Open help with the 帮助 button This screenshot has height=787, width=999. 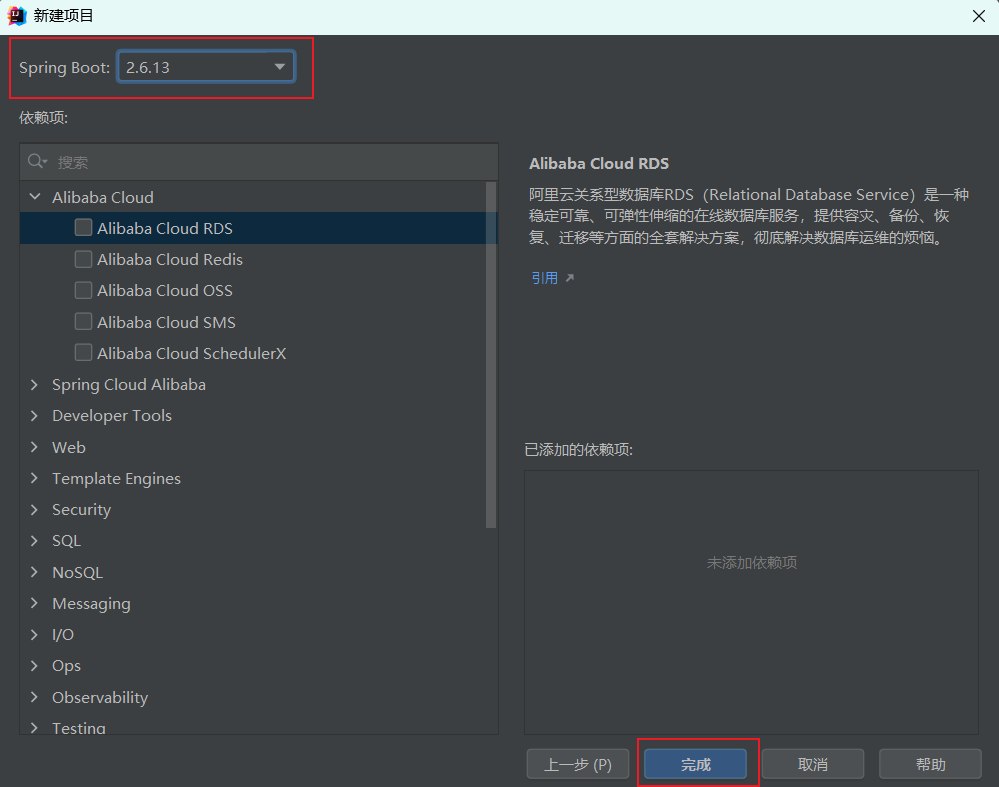tap(930, 764)
